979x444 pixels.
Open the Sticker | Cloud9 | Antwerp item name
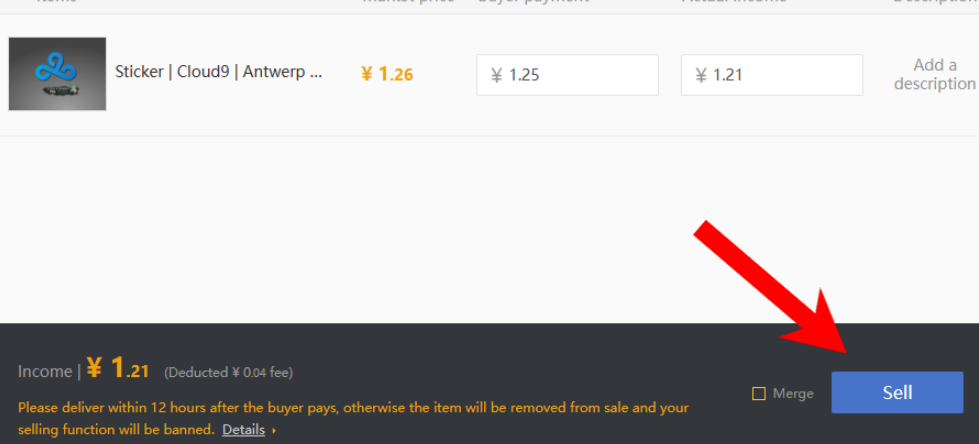(x=219, y=72)
